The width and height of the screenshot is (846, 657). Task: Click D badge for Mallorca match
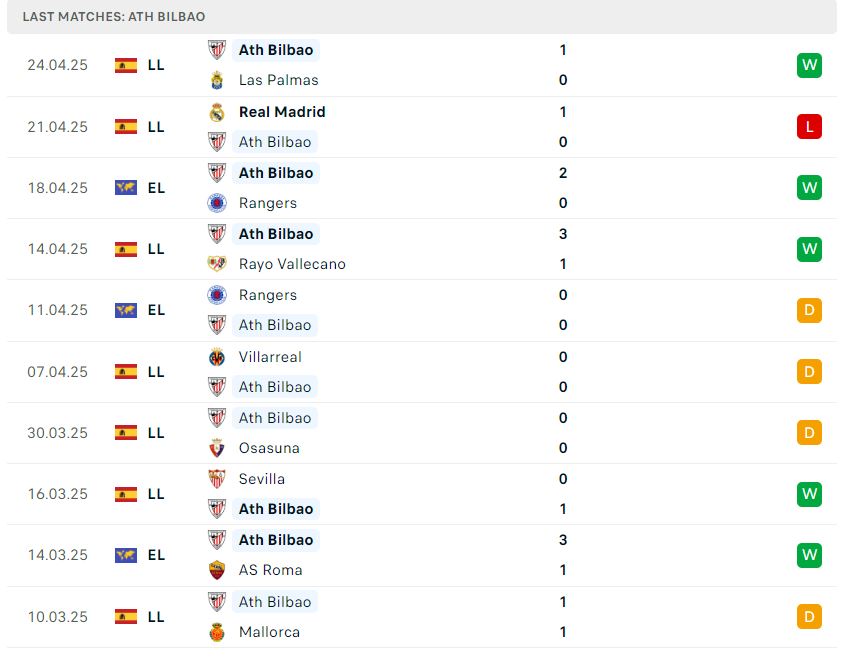click(x=809, y=617)
